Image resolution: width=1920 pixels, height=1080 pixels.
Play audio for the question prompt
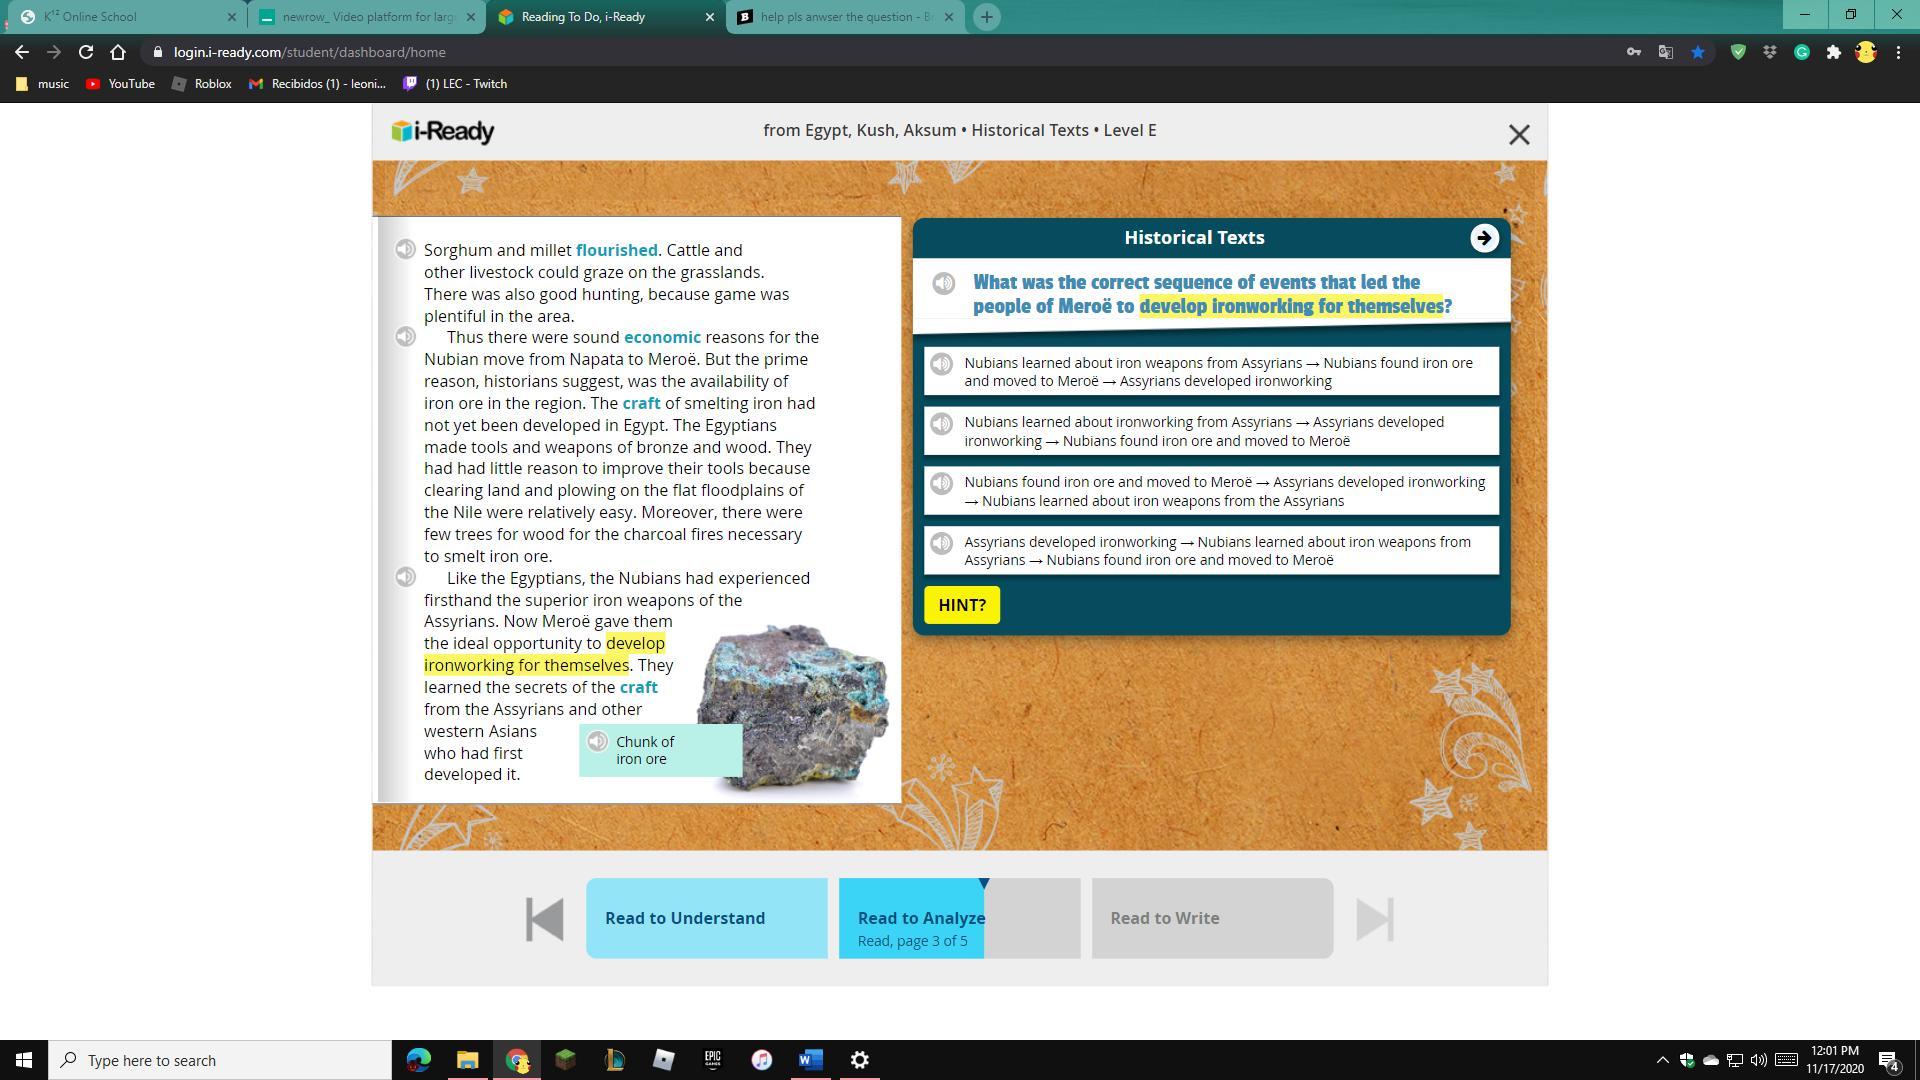point(943,284)
